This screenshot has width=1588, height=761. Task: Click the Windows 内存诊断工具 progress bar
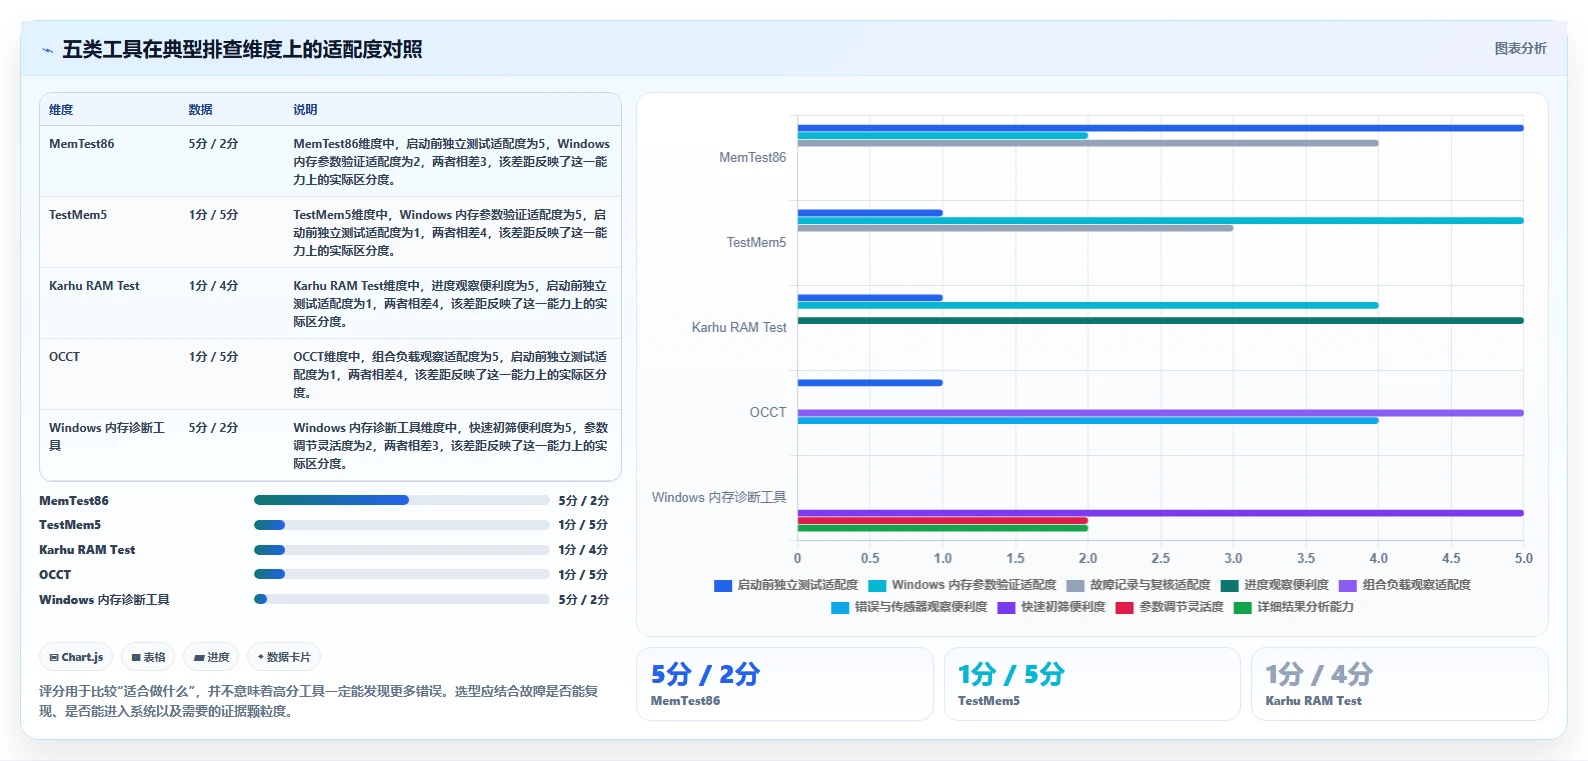(401, 599)
